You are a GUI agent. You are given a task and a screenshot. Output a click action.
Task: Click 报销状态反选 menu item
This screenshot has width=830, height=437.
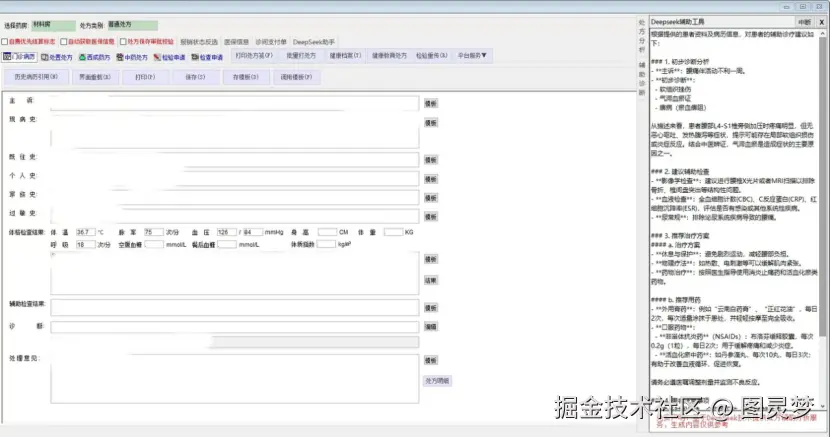(x=199, y=42)
